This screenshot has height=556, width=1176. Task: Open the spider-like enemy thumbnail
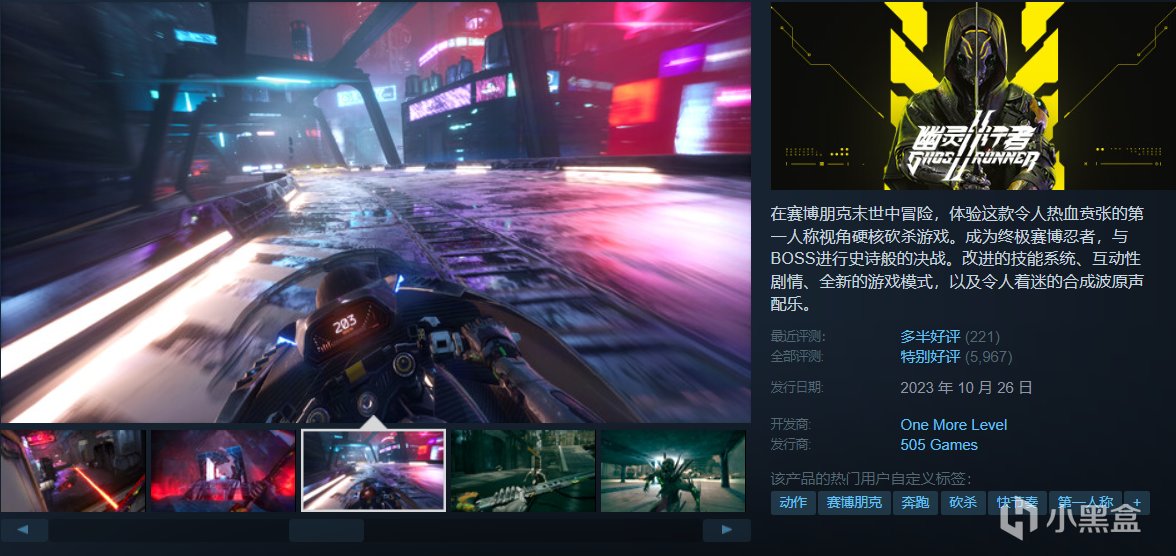pos(673,470)
